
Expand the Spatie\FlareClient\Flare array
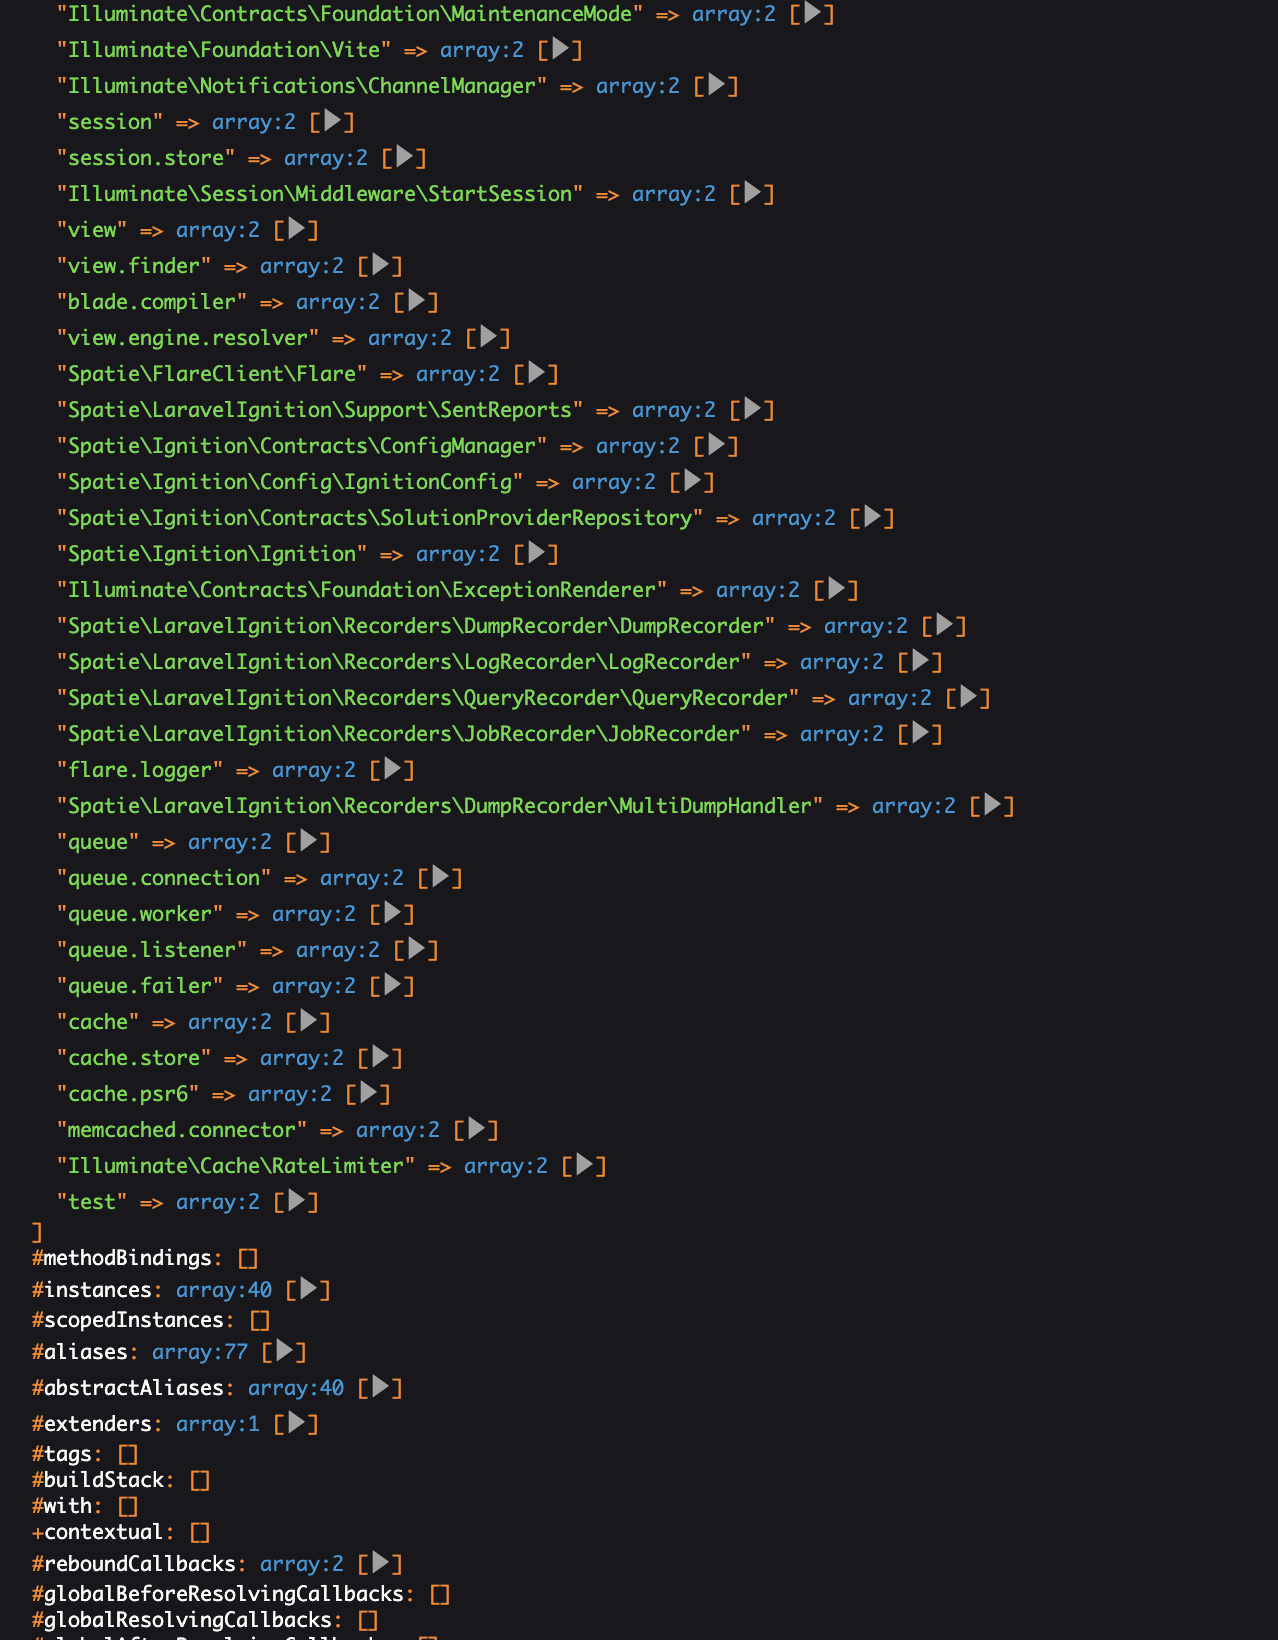tap(537, 374)
